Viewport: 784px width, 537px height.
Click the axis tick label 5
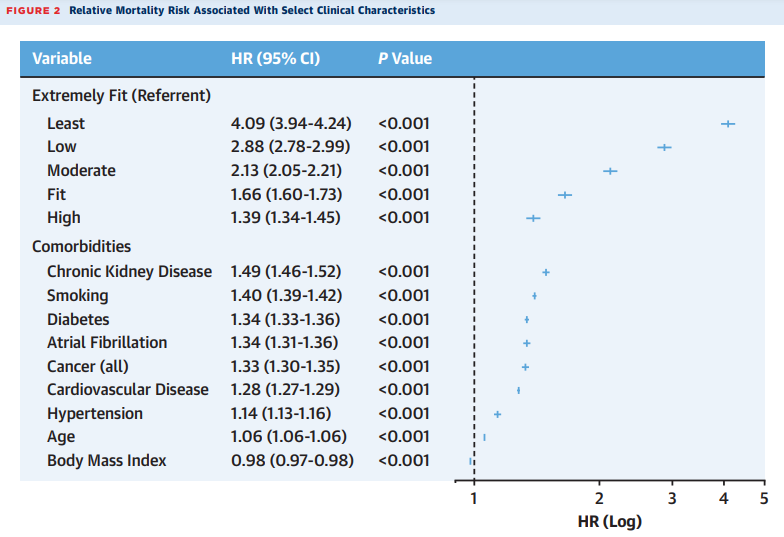pos(763,499)
